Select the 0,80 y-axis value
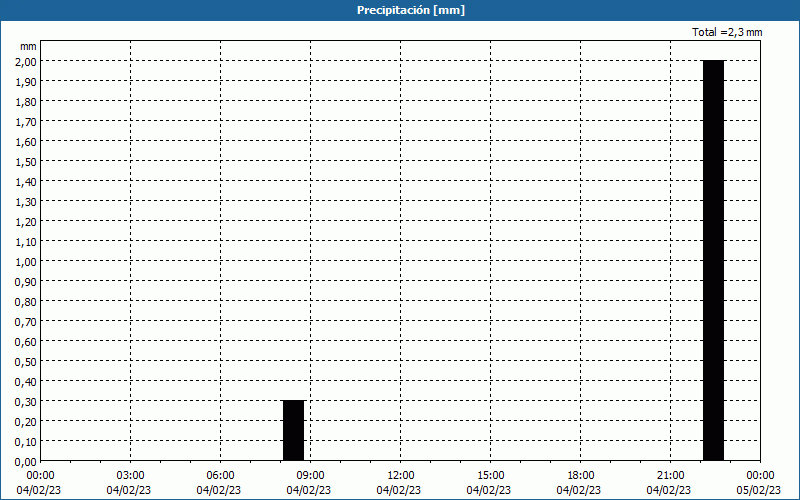The image size is (800, 500). click(27, 302)
